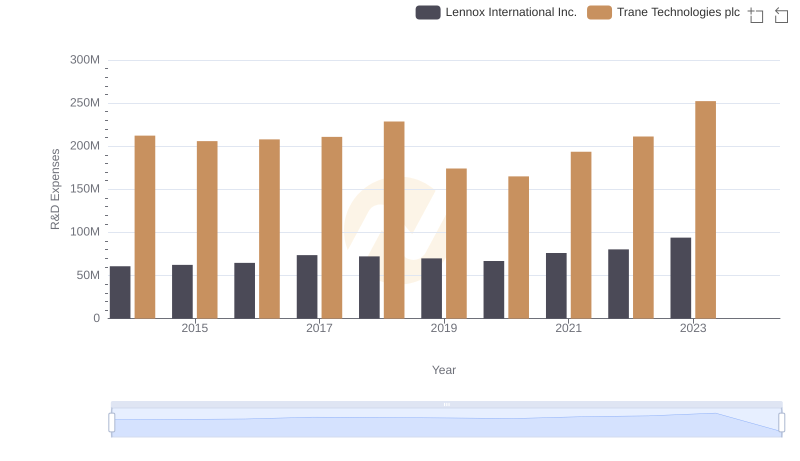800x461 pixels.
Task: Click the Trane 2017 bar
Action: coord(332,227)
